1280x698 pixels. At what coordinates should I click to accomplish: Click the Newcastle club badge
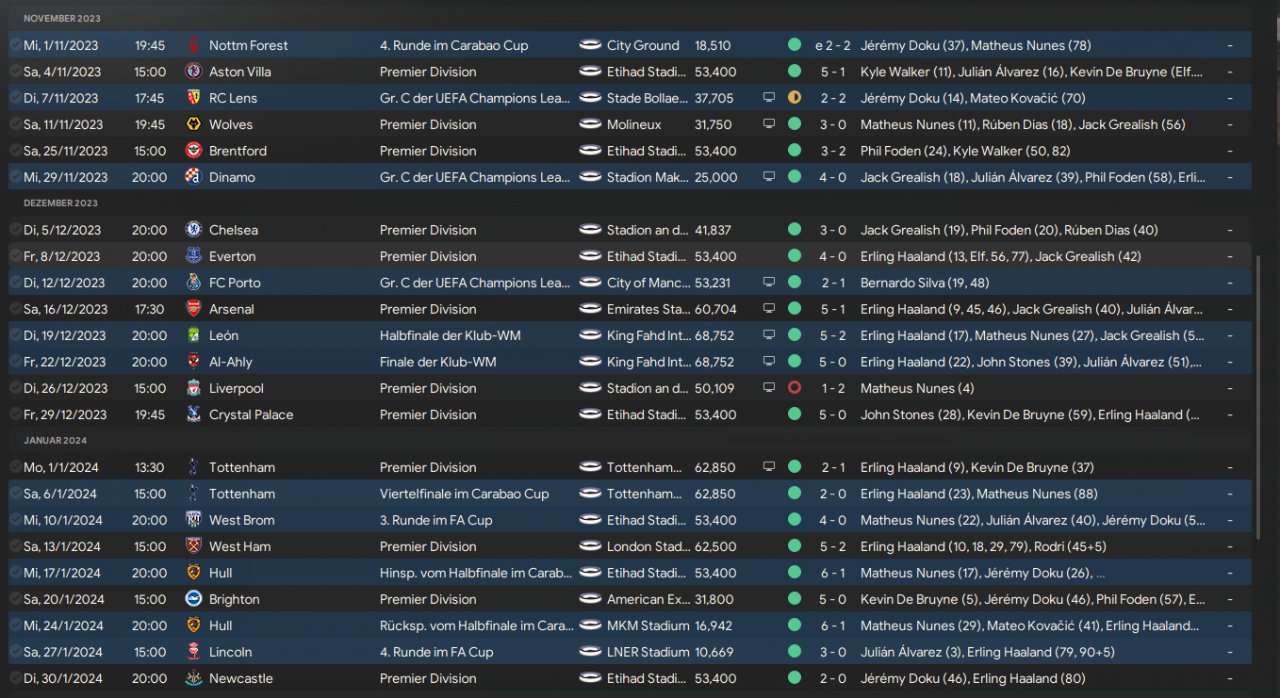coord(194,678)
